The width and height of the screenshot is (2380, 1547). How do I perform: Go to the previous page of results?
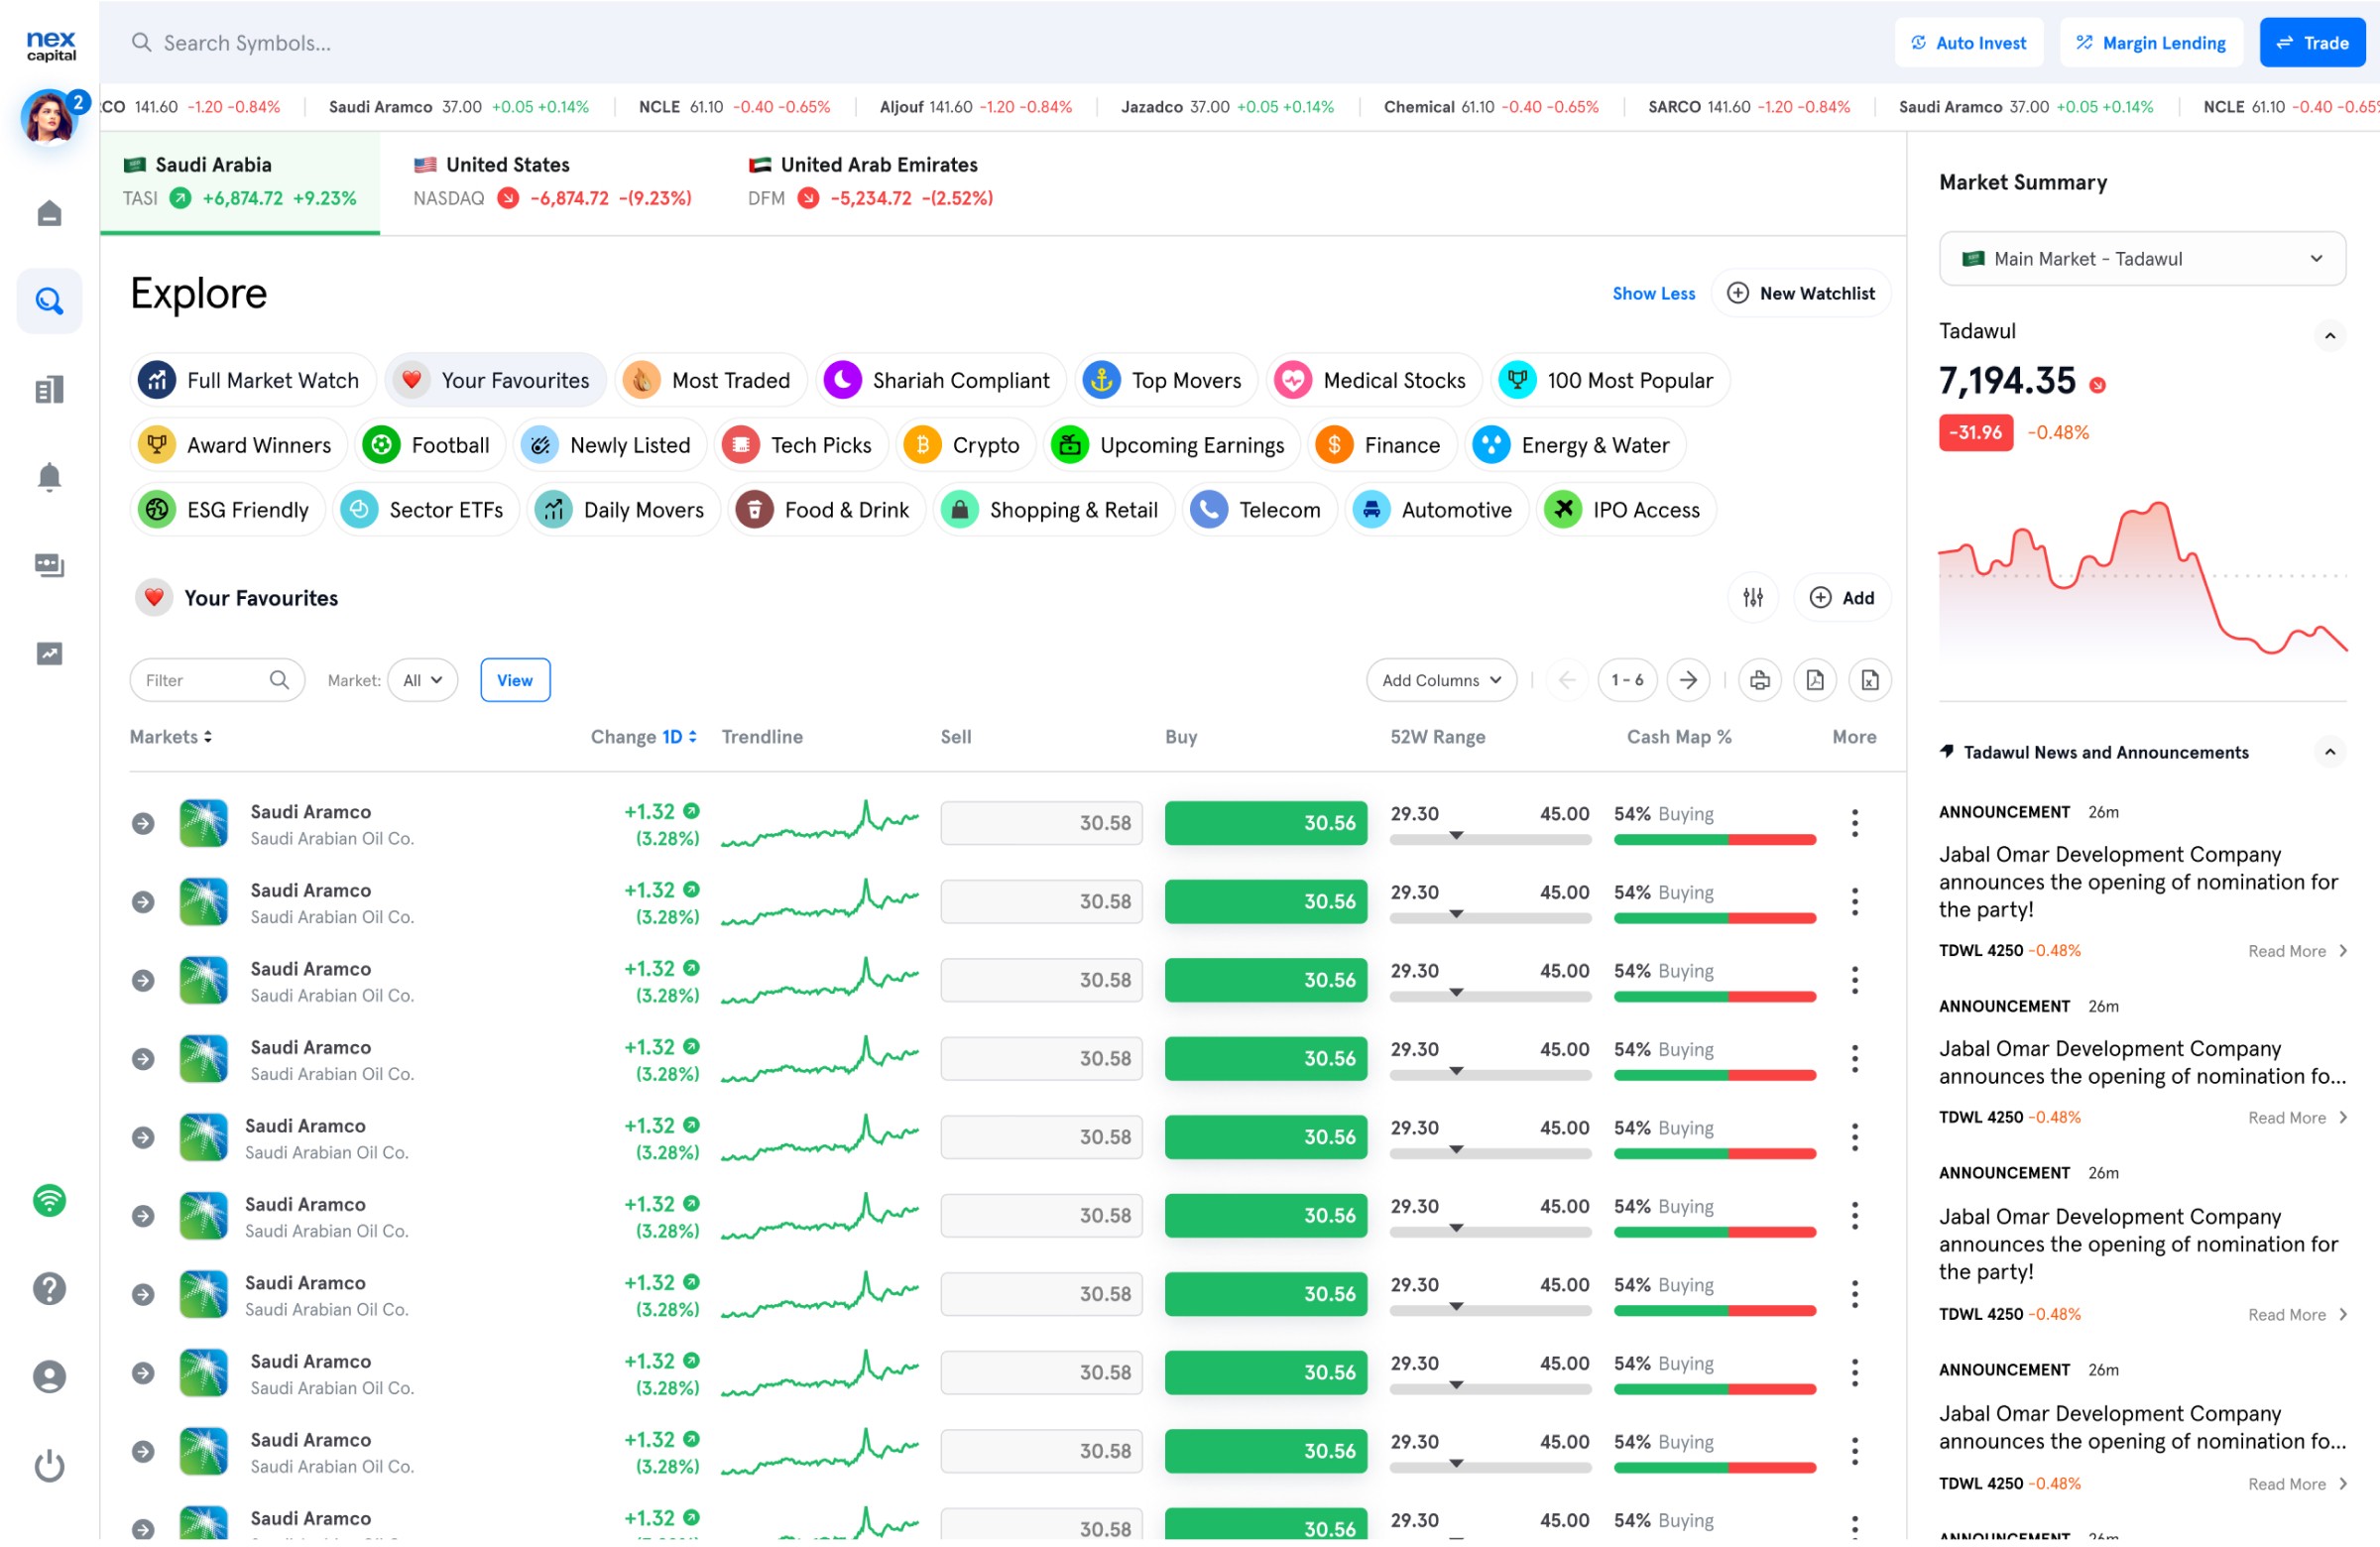tap(1567, 681)
